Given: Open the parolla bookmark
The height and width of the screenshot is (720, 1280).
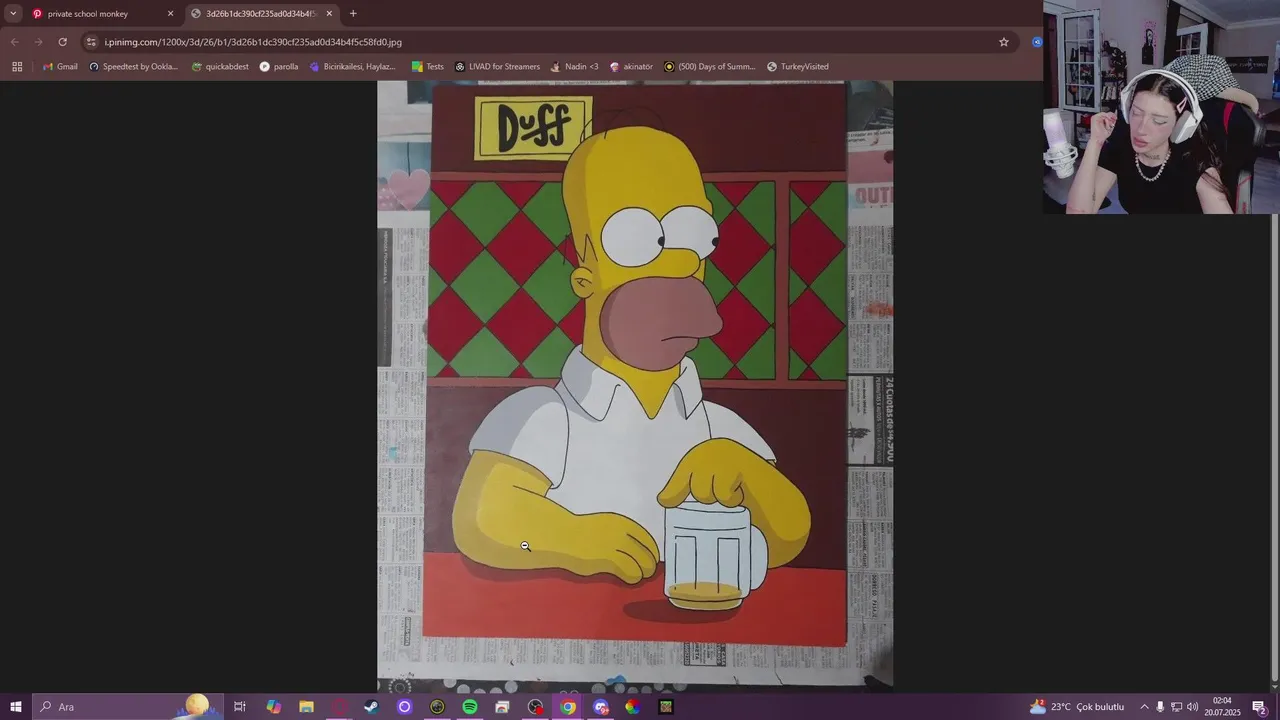Looking at the screenshot, I should click(279, 67).
